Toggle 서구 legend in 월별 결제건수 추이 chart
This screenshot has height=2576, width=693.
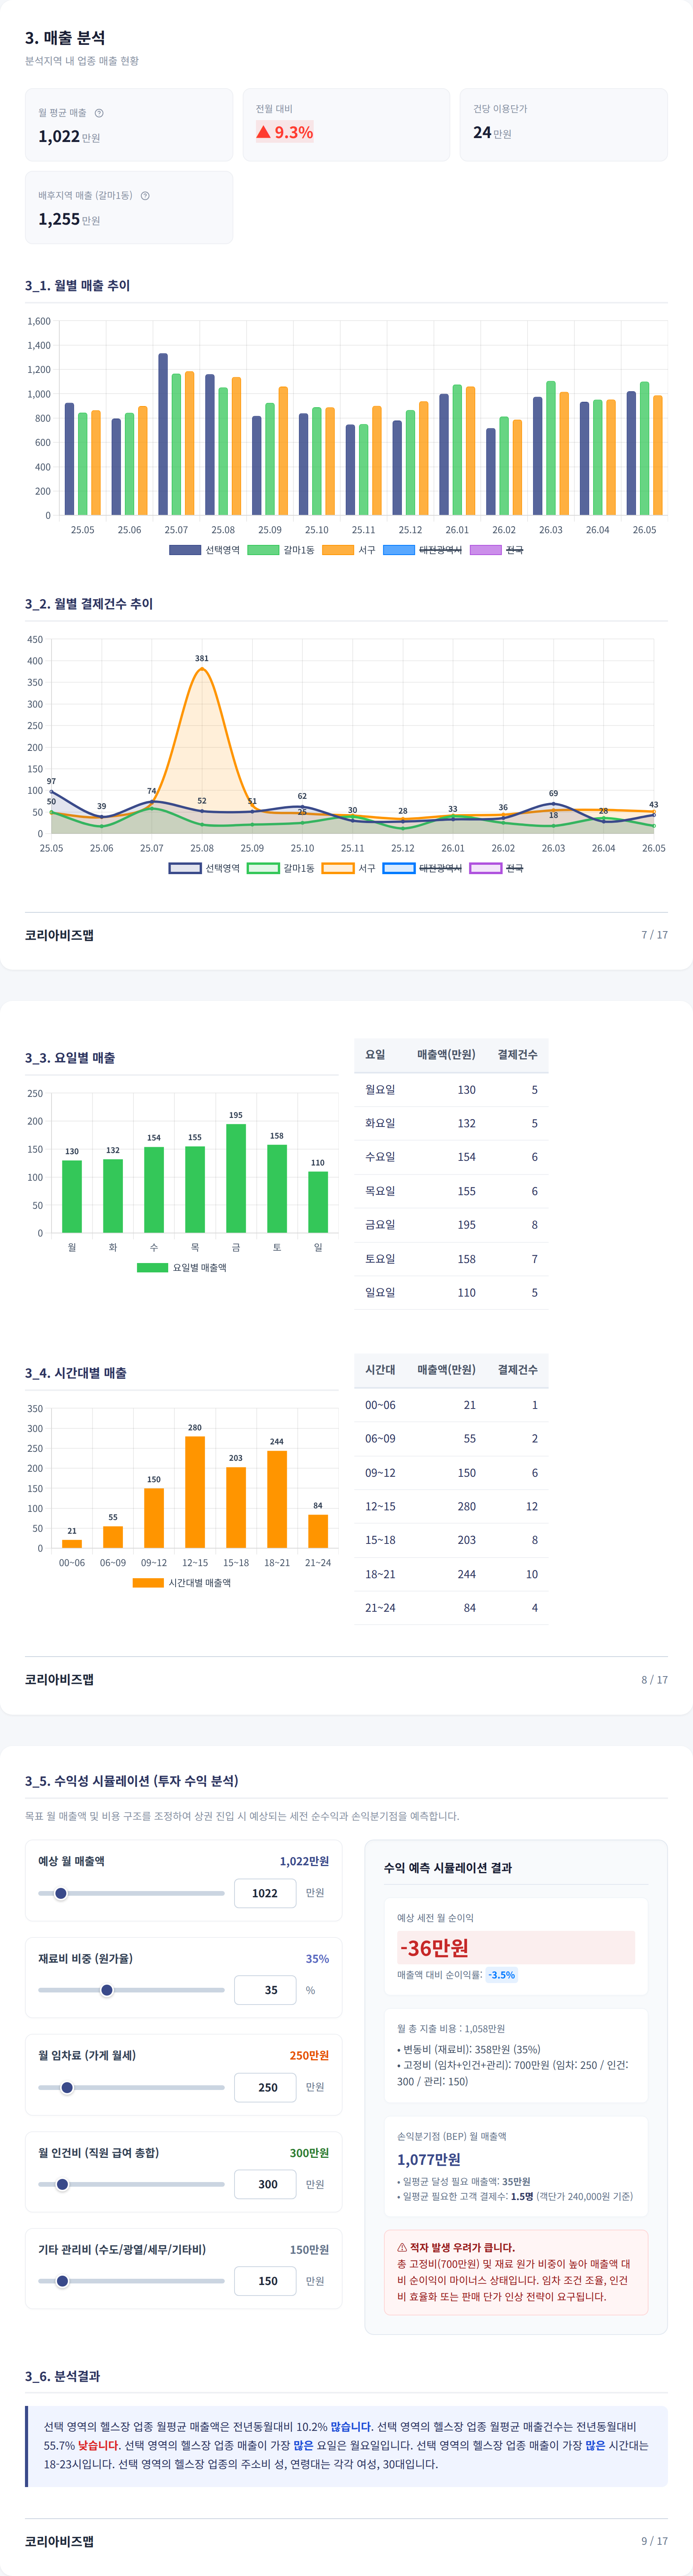tap(349, 868)
